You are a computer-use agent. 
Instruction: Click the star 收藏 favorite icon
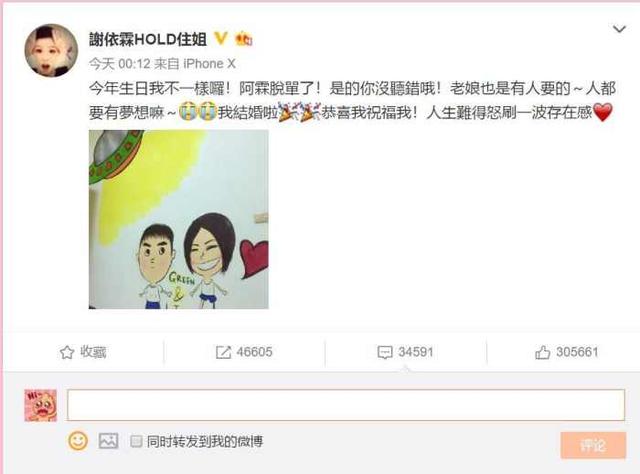point(67,352)
